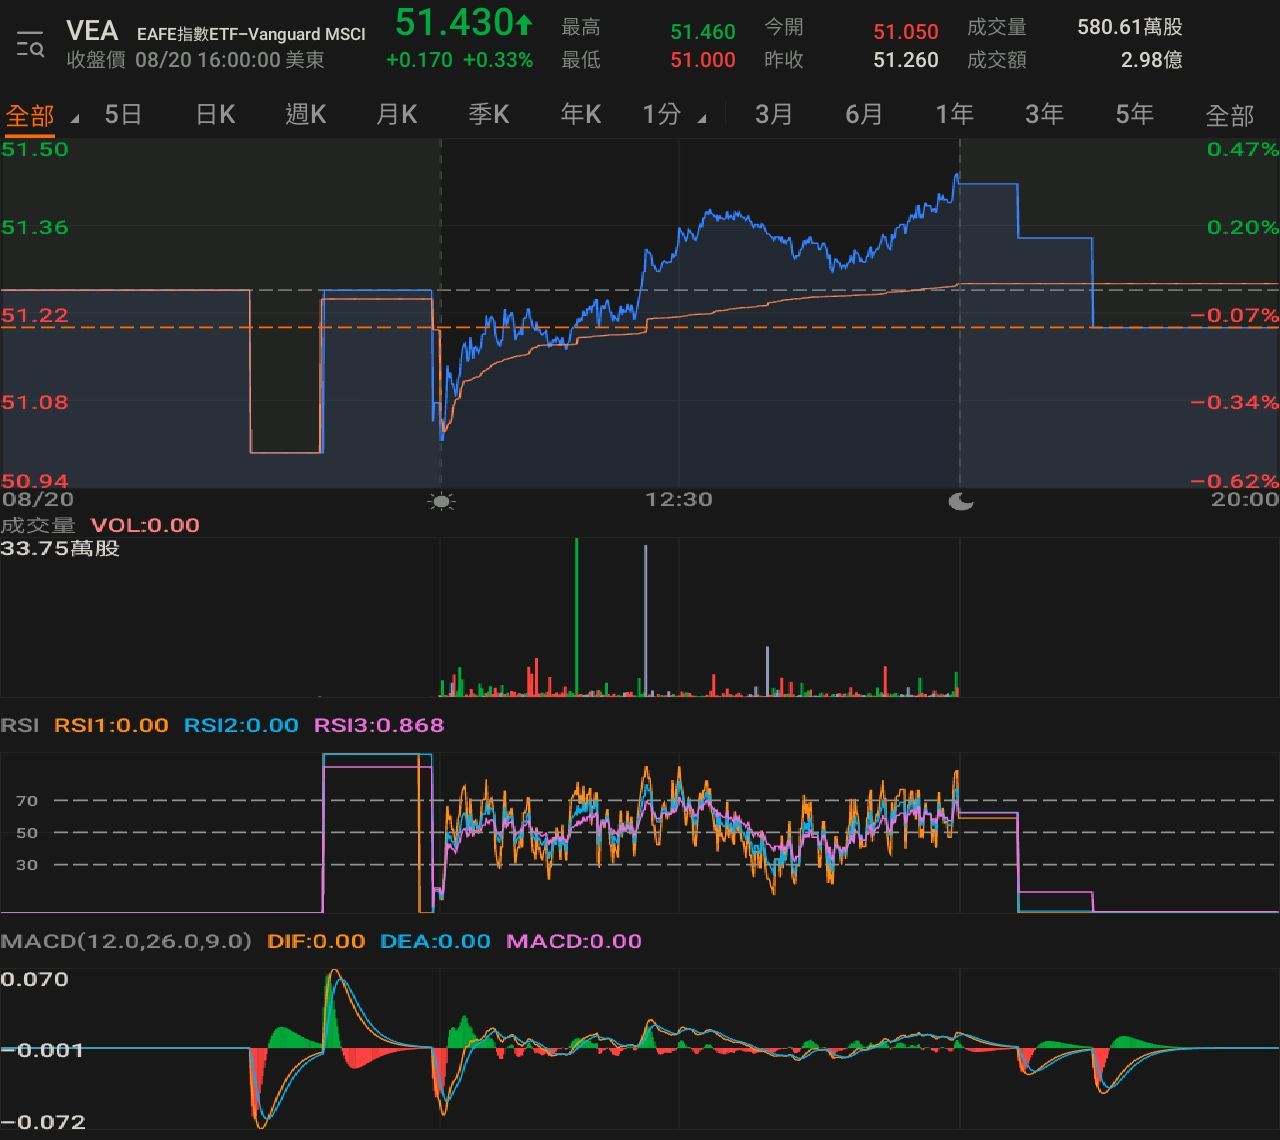The image size is (1280, 1140).
Task: Expand the dropdown triangle next to 1分
Action: coord(702,119)
